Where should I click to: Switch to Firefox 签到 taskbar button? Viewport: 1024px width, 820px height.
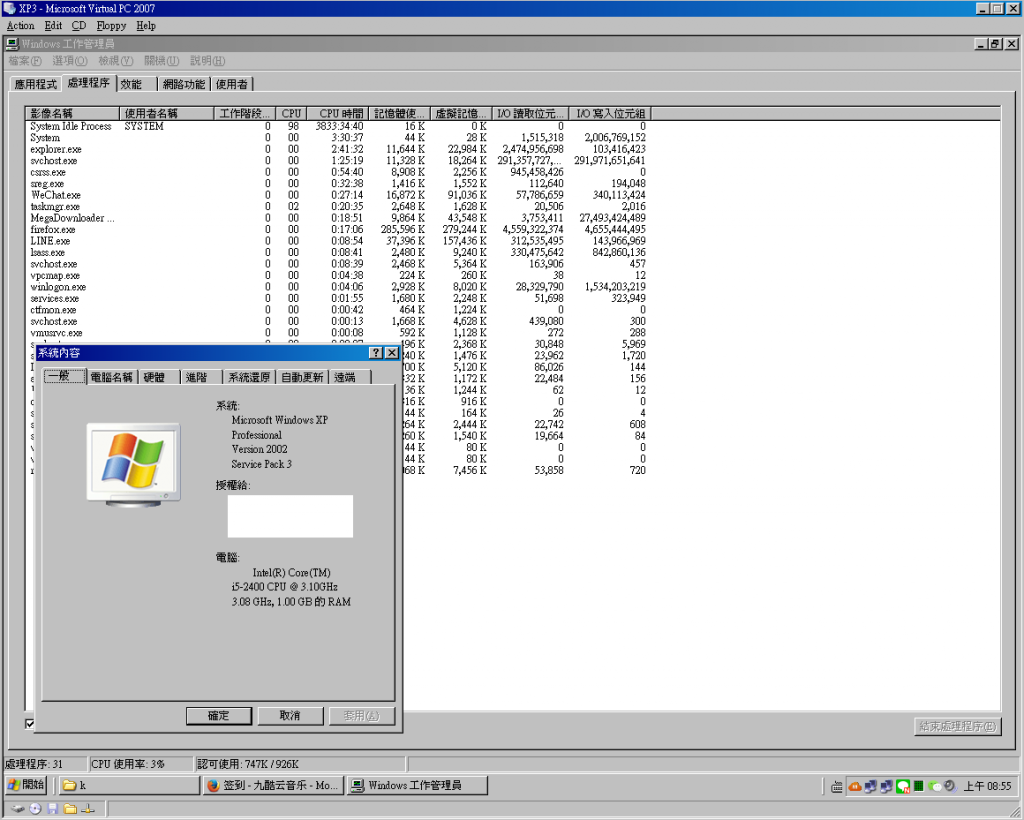274,785
